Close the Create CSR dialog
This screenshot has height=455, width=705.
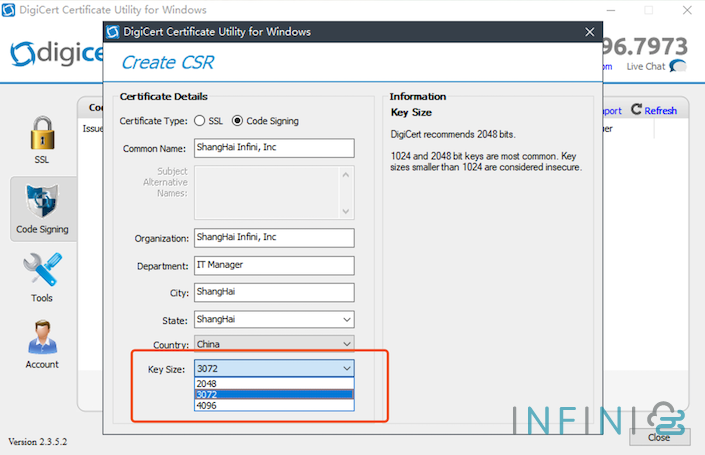(590, 32)
